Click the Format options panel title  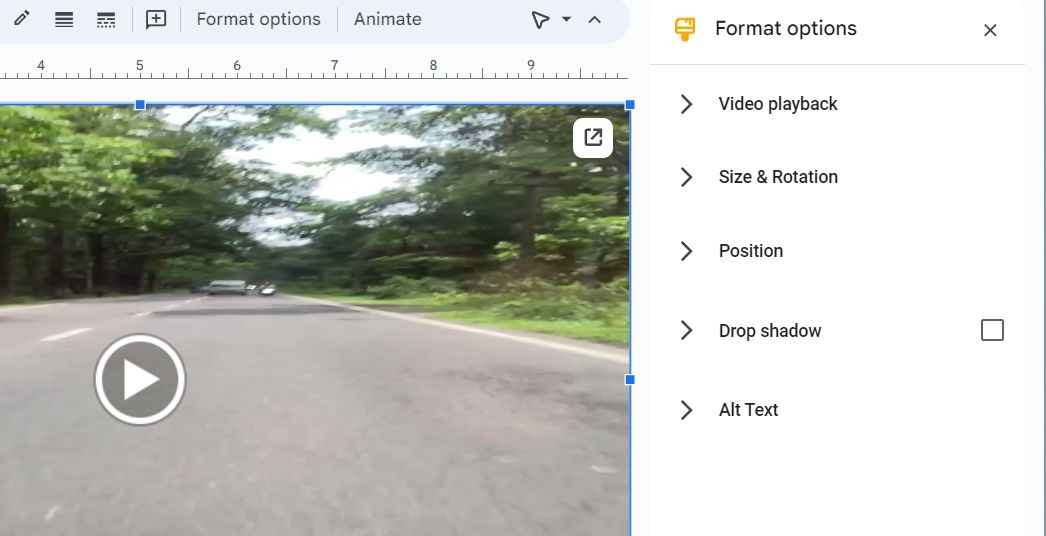click(x=786, y=29)
